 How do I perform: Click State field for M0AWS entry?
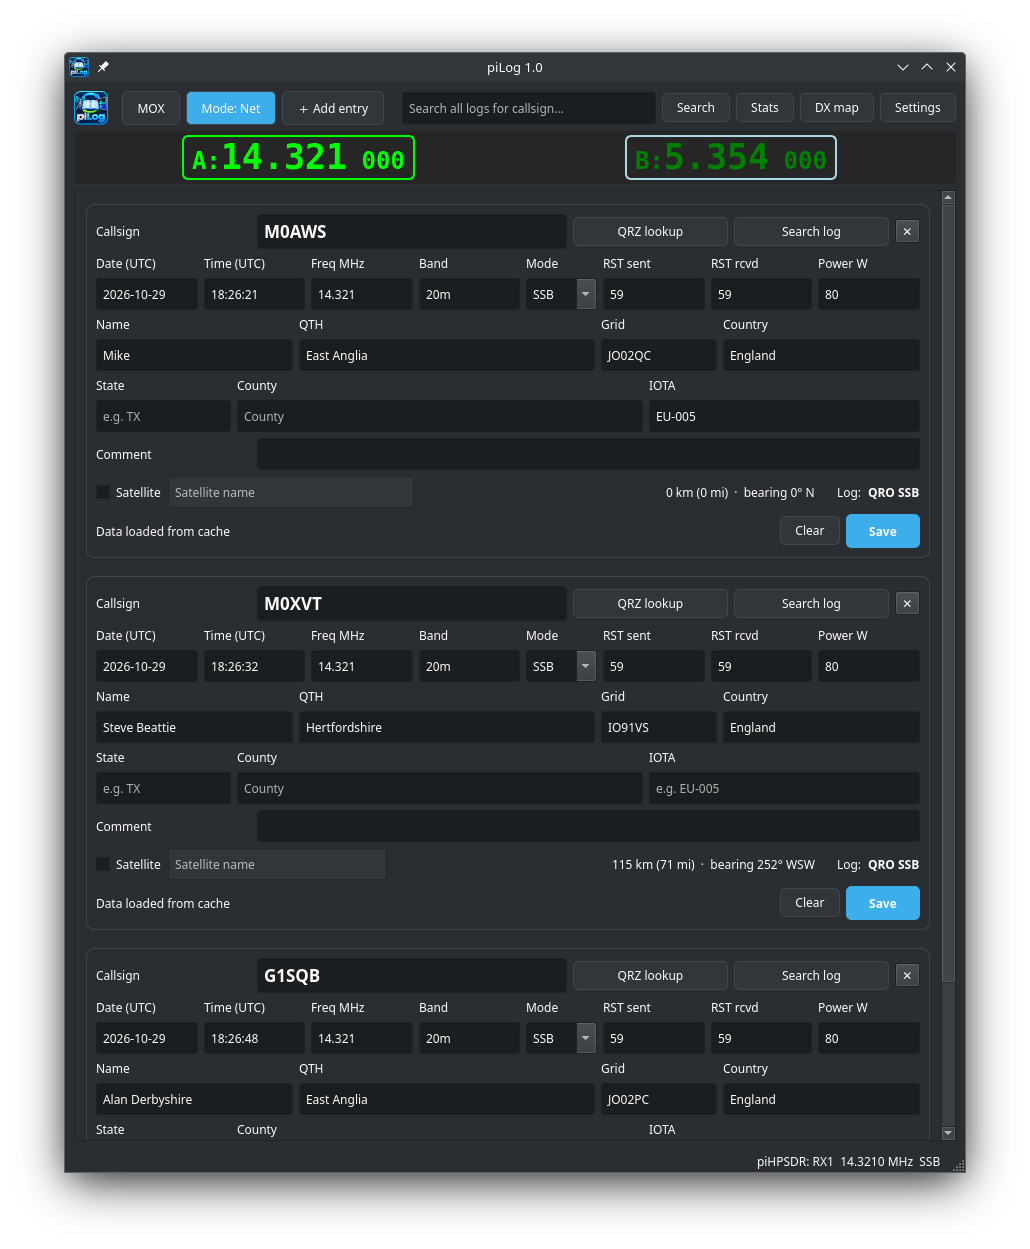coord(163,416)
